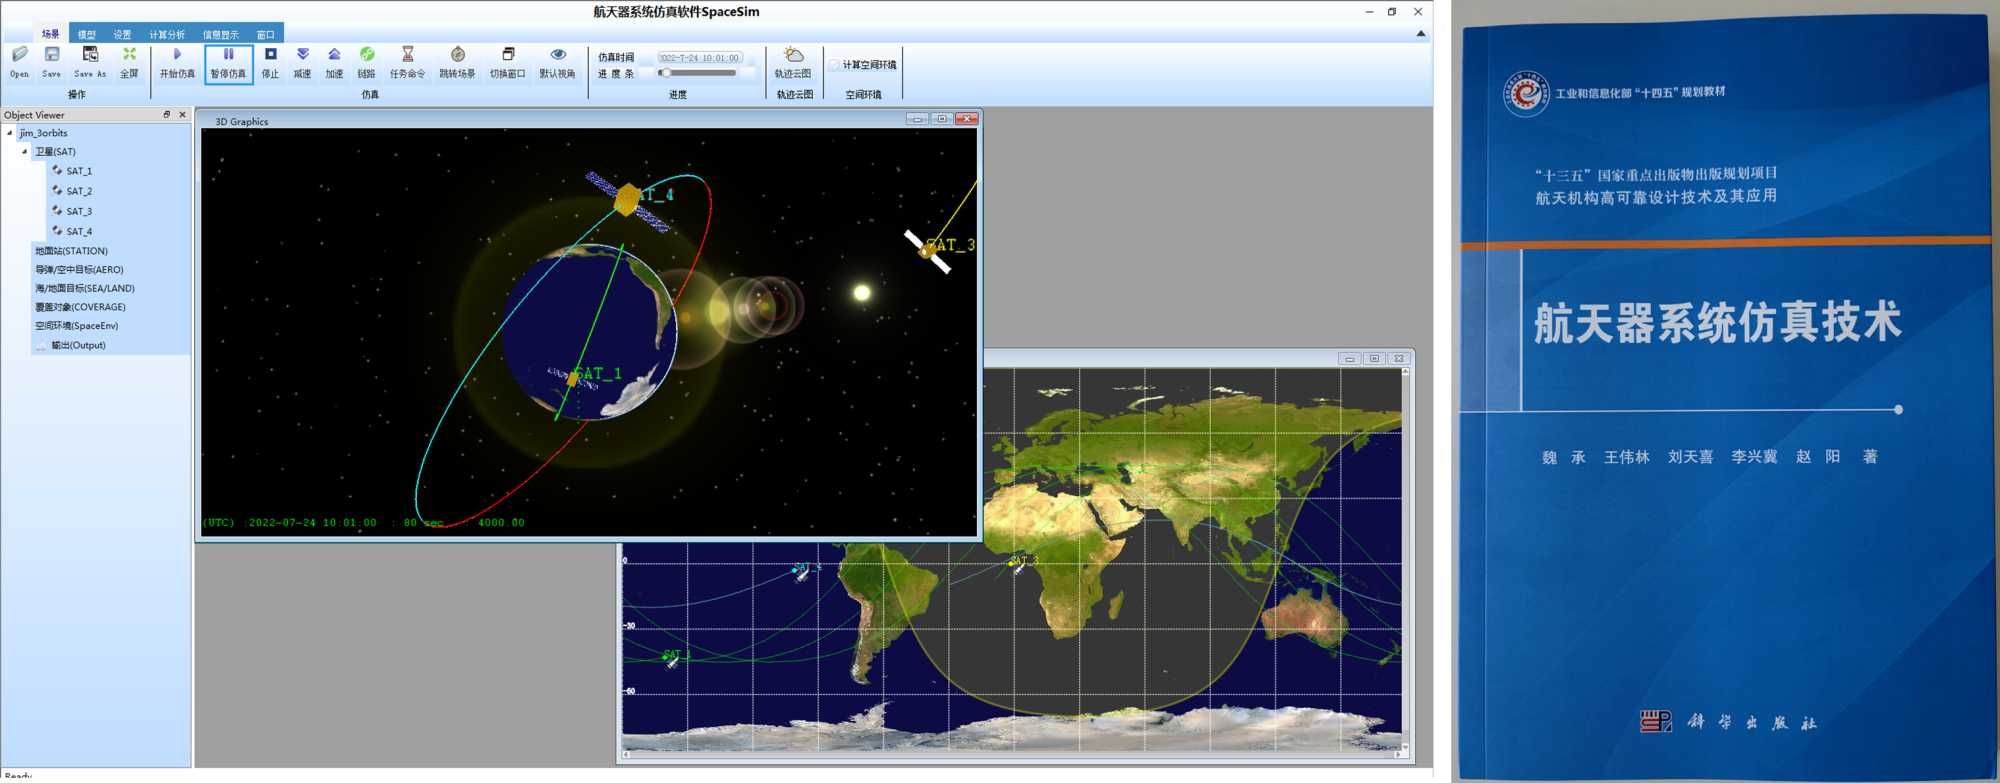Image resolution: width=2000 pixels, height=783 pixels.
Task: Start simulation with 开始仿真 button
Action: coord(177,62)
